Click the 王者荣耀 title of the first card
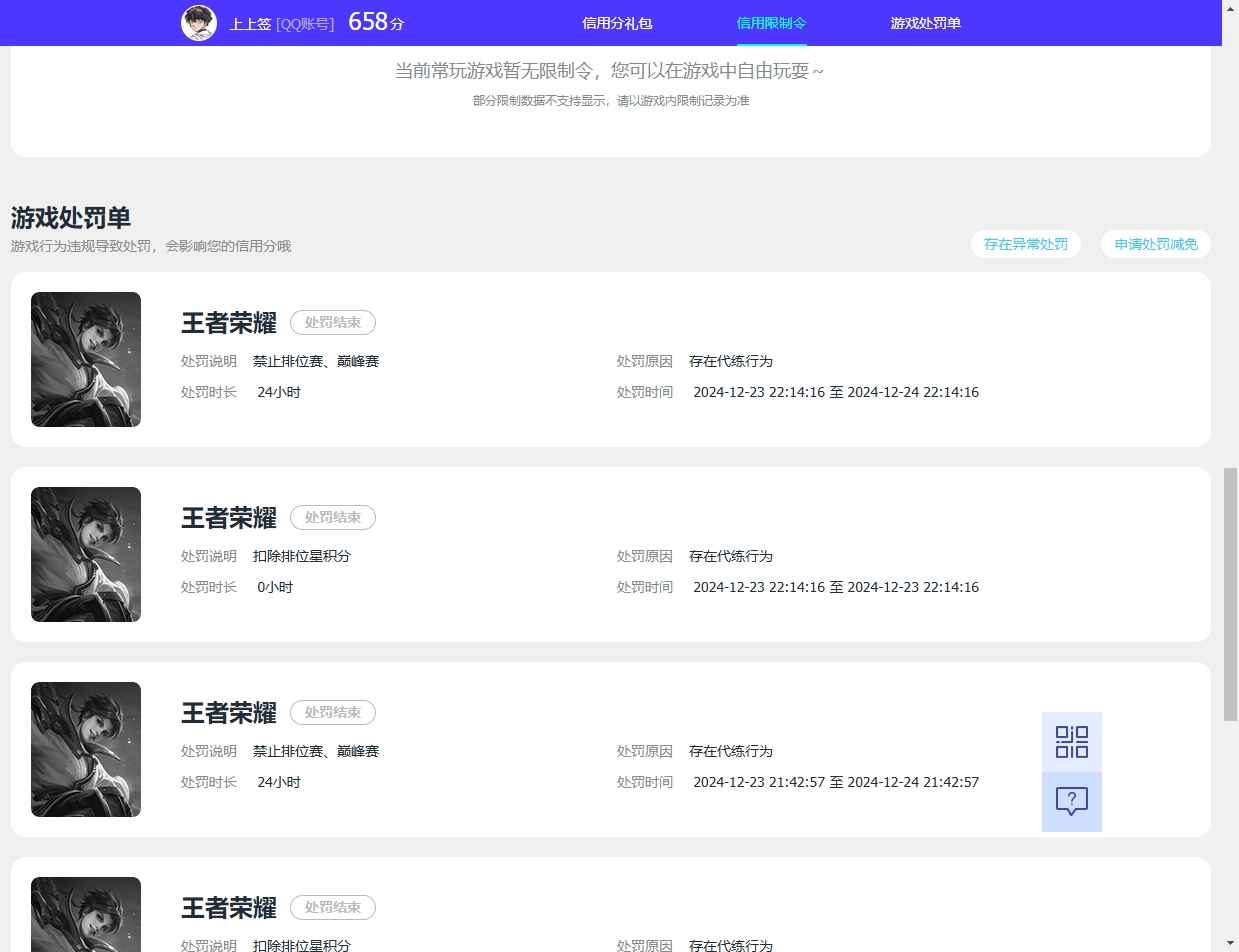1239x952 pixels. [x=229, y=323]
